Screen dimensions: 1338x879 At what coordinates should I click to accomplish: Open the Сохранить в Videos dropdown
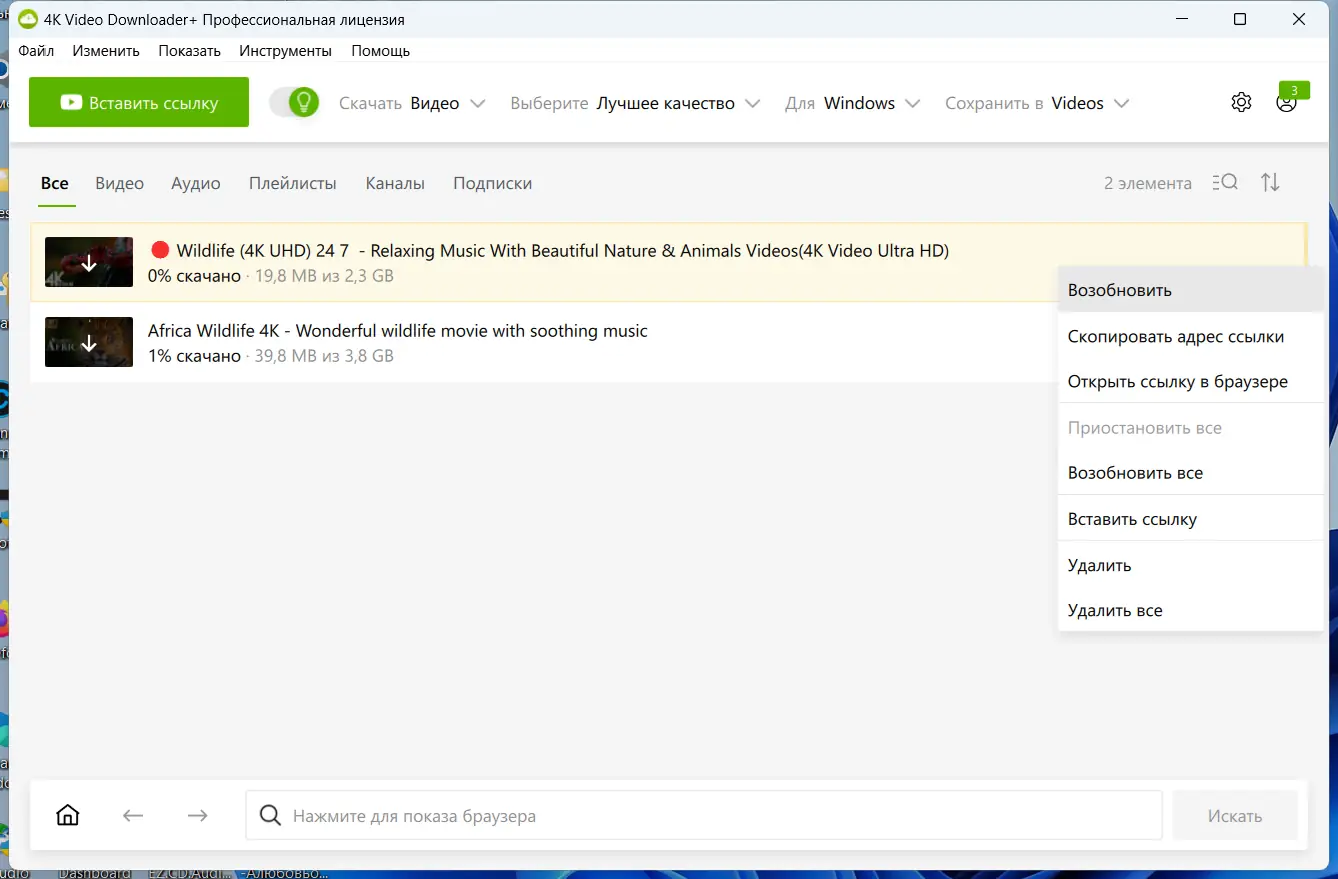[x=1037, y=103]
